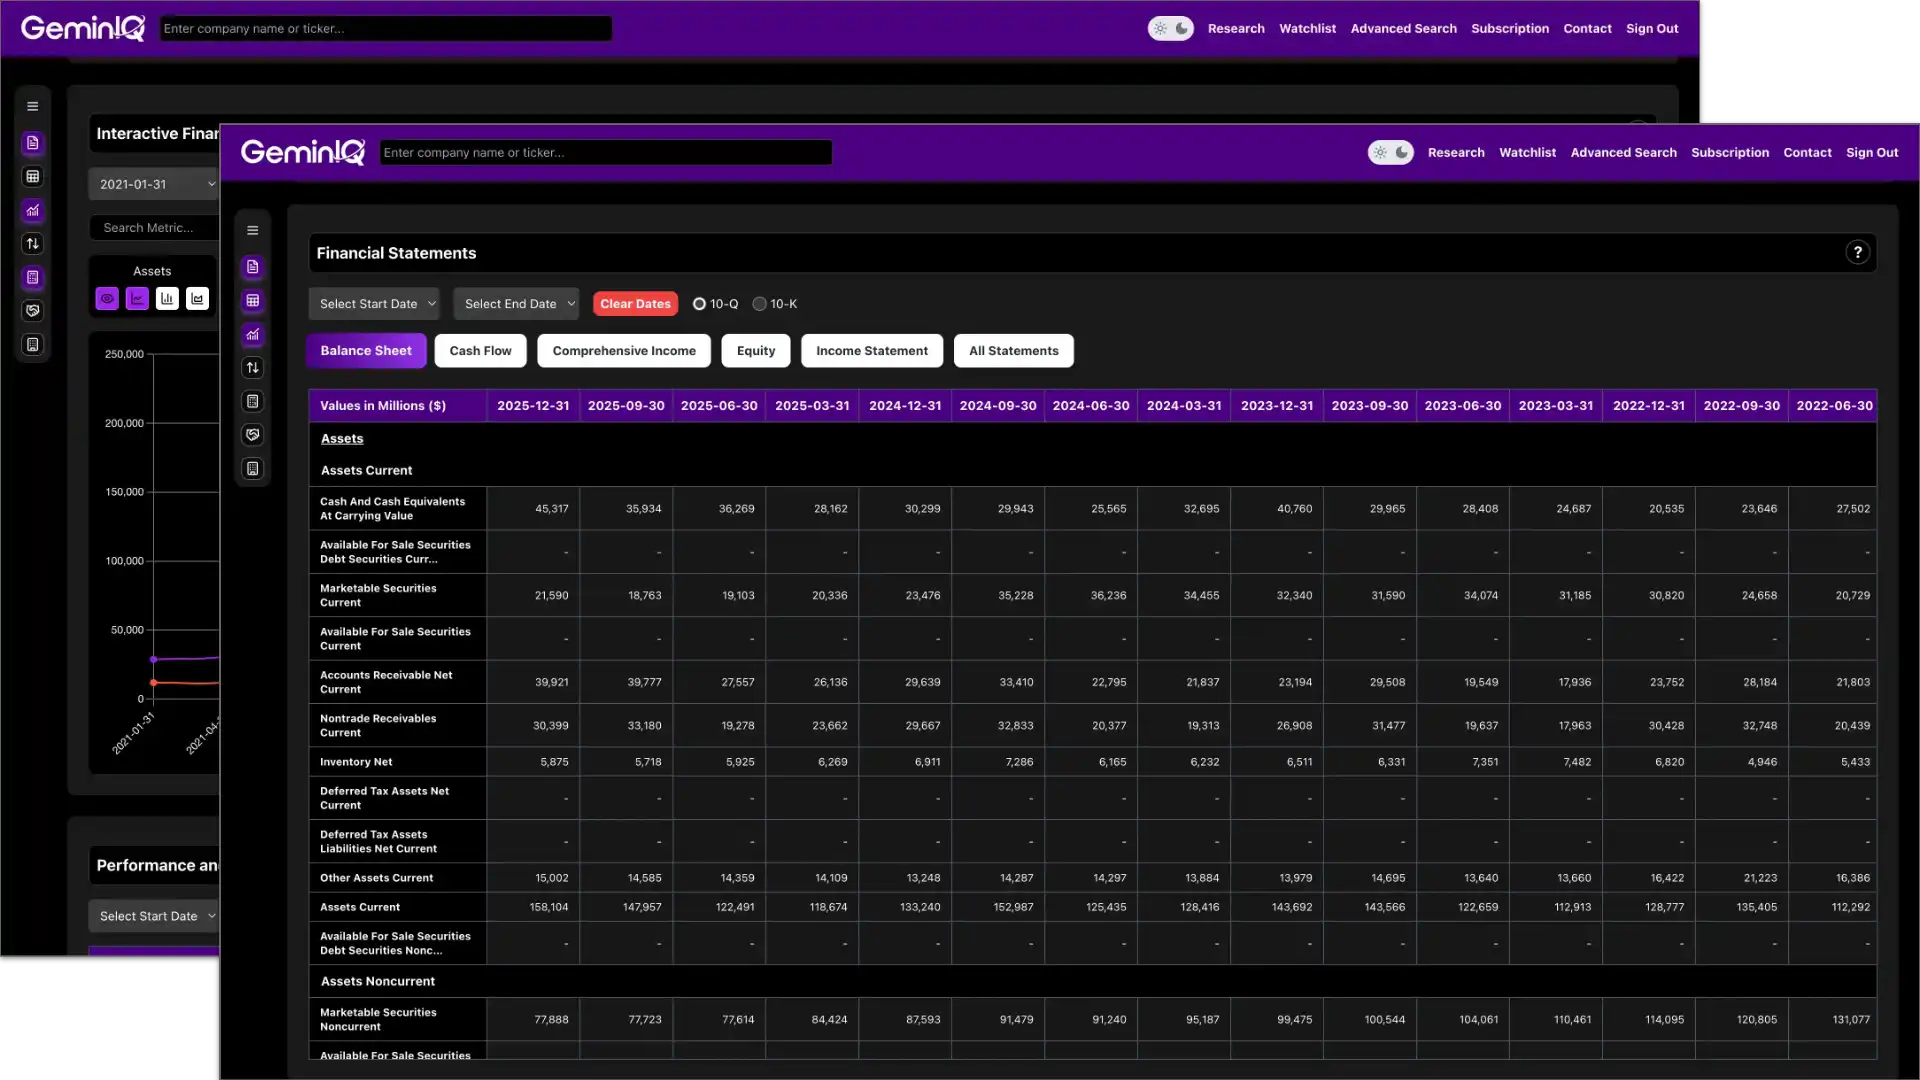Click the Sign Out link
Image resolution: width=1920 pixels, height=1080 pixels.
point(1871,152)
